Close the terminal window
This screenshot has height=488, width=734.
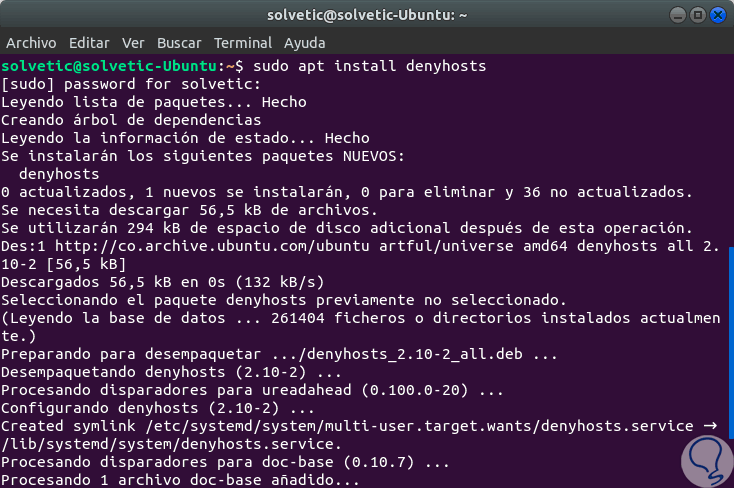click(718, 15)
